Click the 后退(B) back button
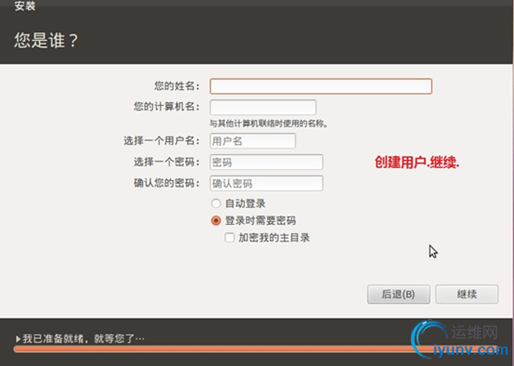This screenshot has width=514, height=366. pyautogui.click(x=399, y=294)
